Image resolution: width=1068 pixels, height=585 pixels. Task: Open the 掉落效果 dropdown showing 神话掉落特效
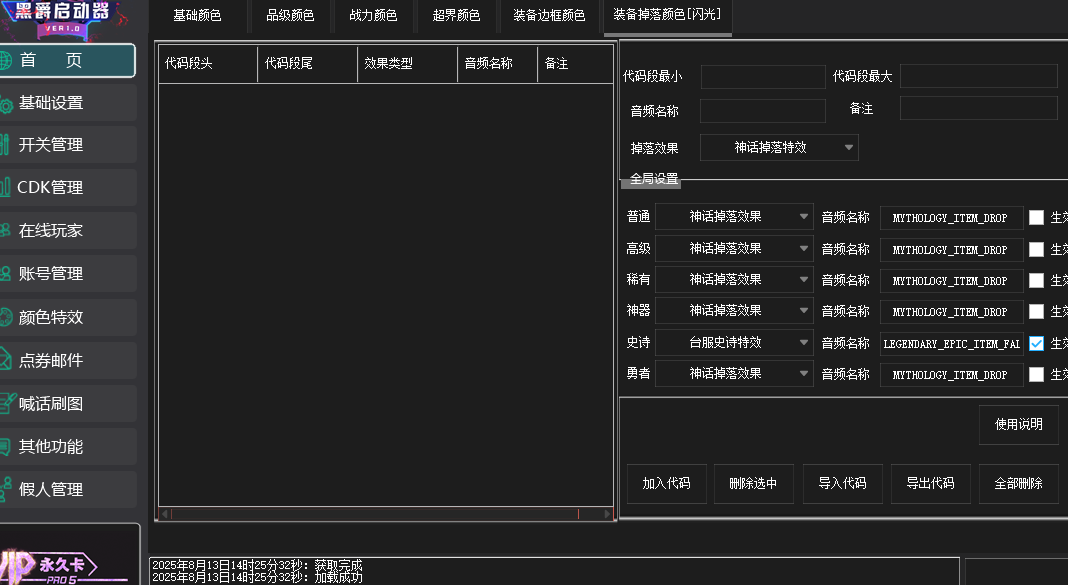click(x=779, y=148)
